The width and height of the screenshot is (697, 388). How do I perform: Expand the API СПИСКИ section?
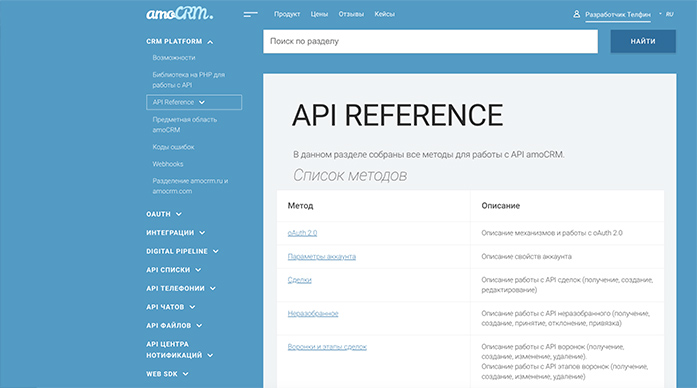pos(173,270)
